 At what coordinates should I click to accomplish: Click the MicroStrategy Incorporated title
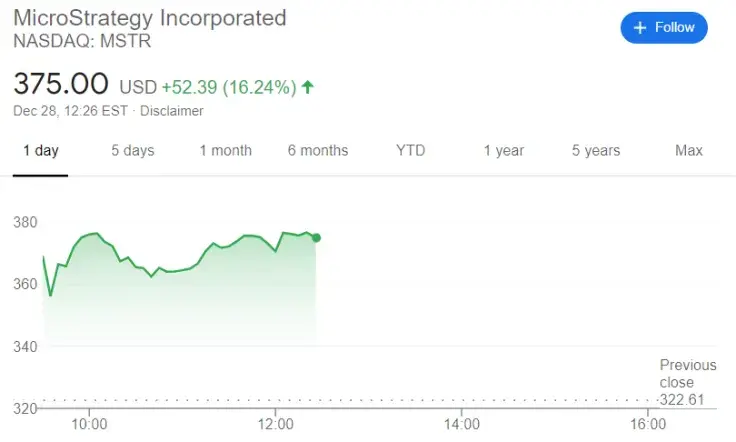[x=150, y=18]
